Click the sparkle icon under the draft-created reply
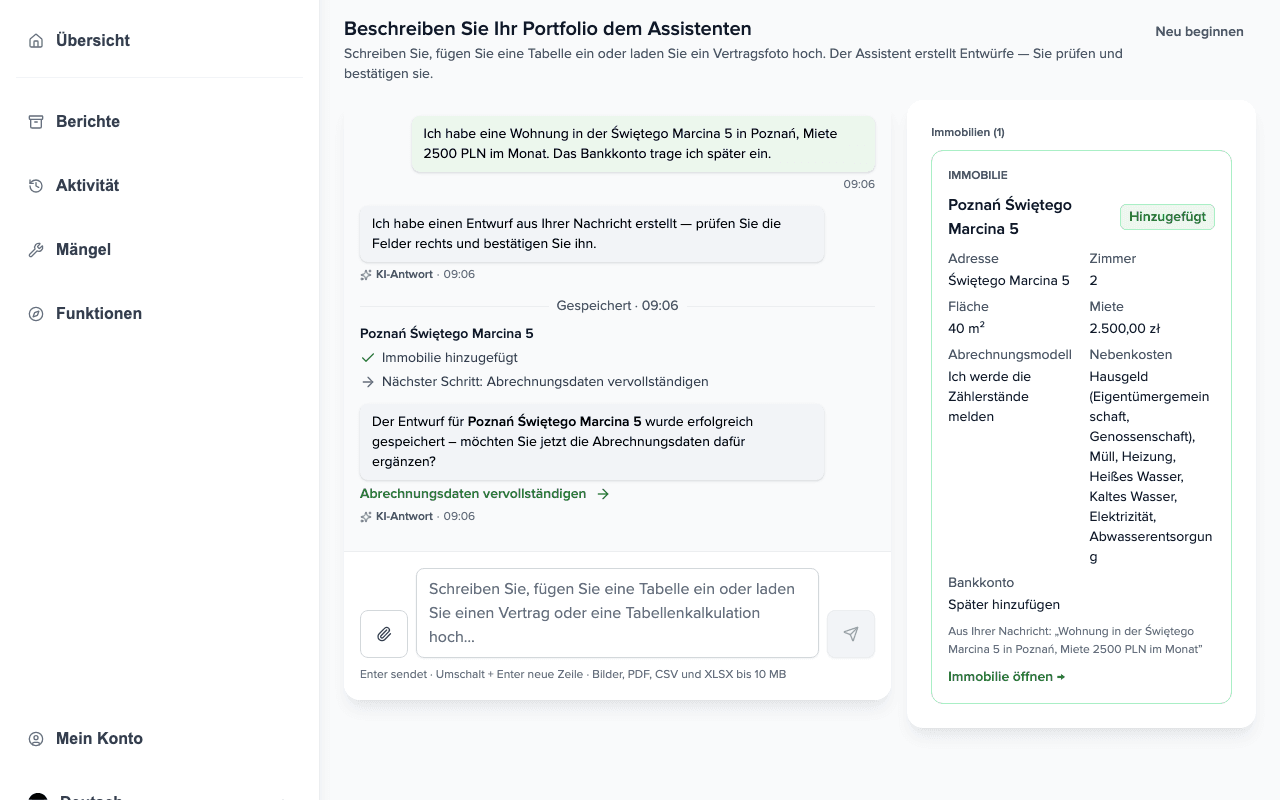This screenshot has height=800, width=1280. pyautogui.click(x=366, y=275)
